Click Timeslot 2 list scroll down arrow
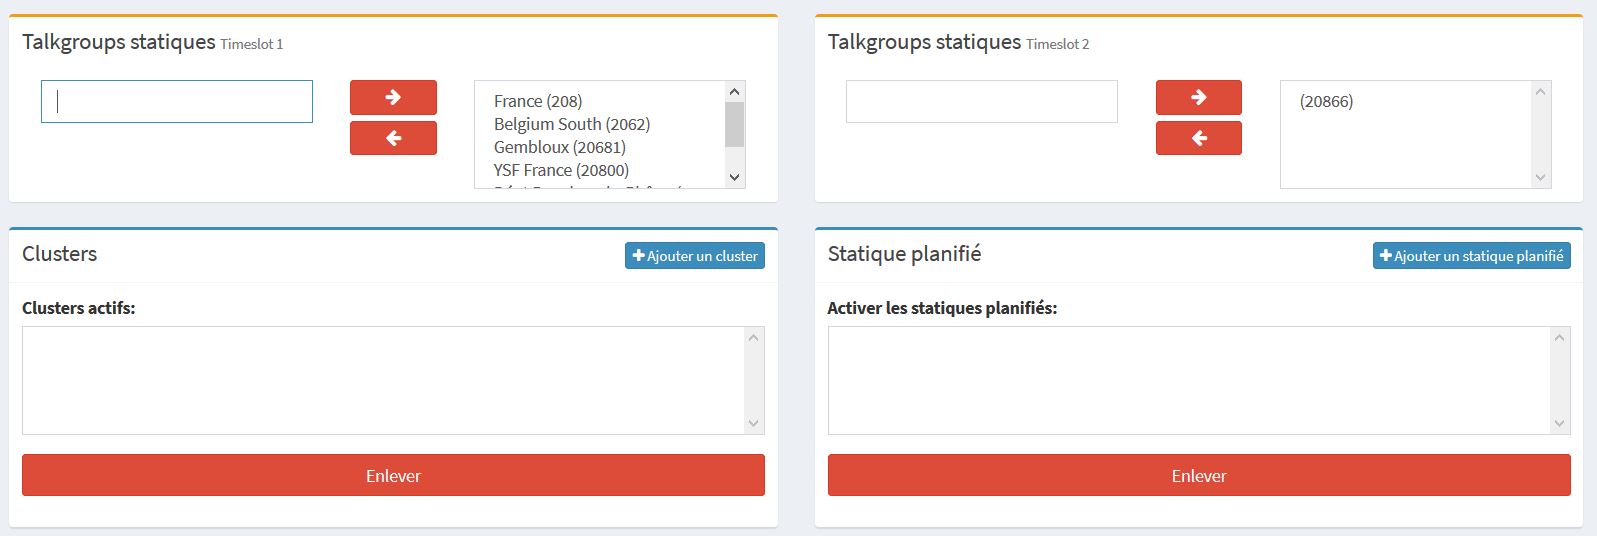This screenshot has width=1597, height=536. (x=1540, y=177)
